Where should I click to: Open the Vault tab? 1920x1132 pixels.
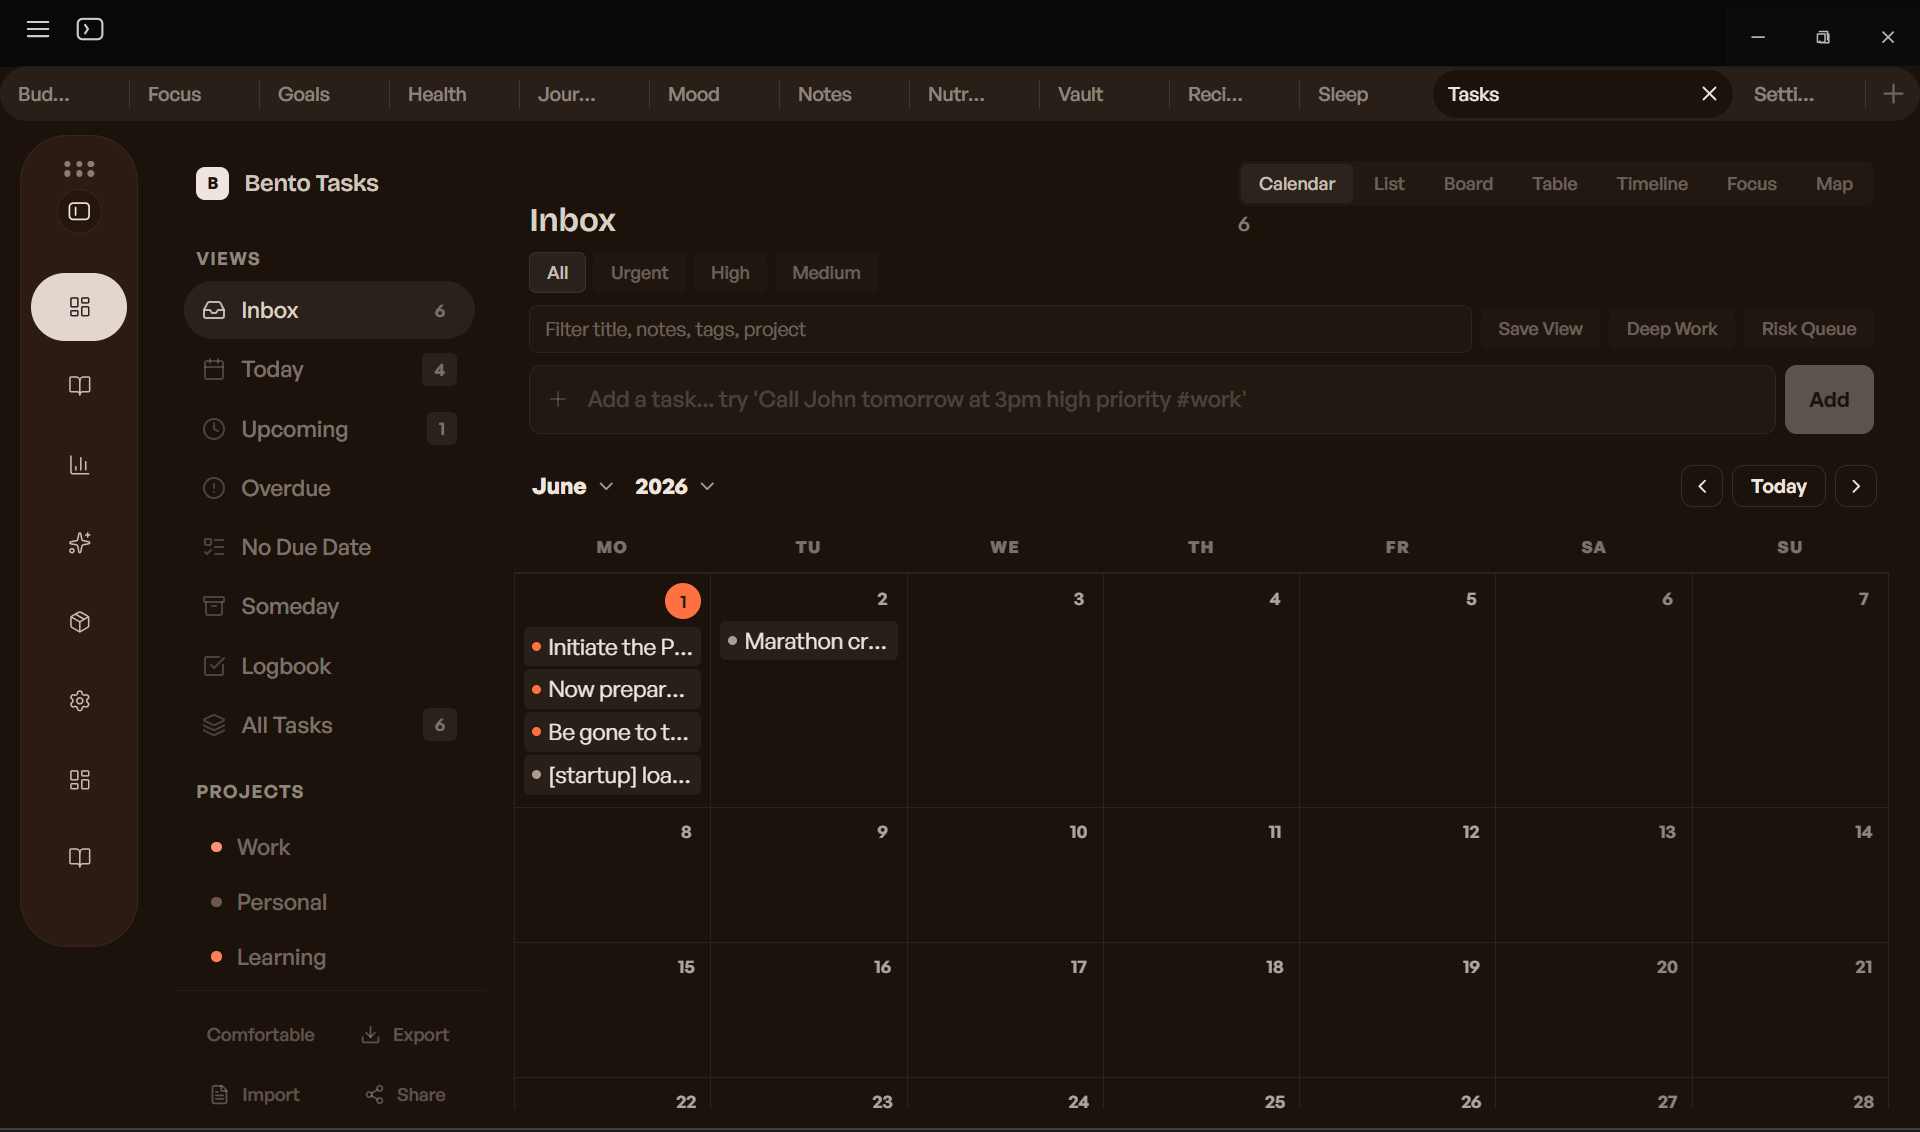[1080, 94]
